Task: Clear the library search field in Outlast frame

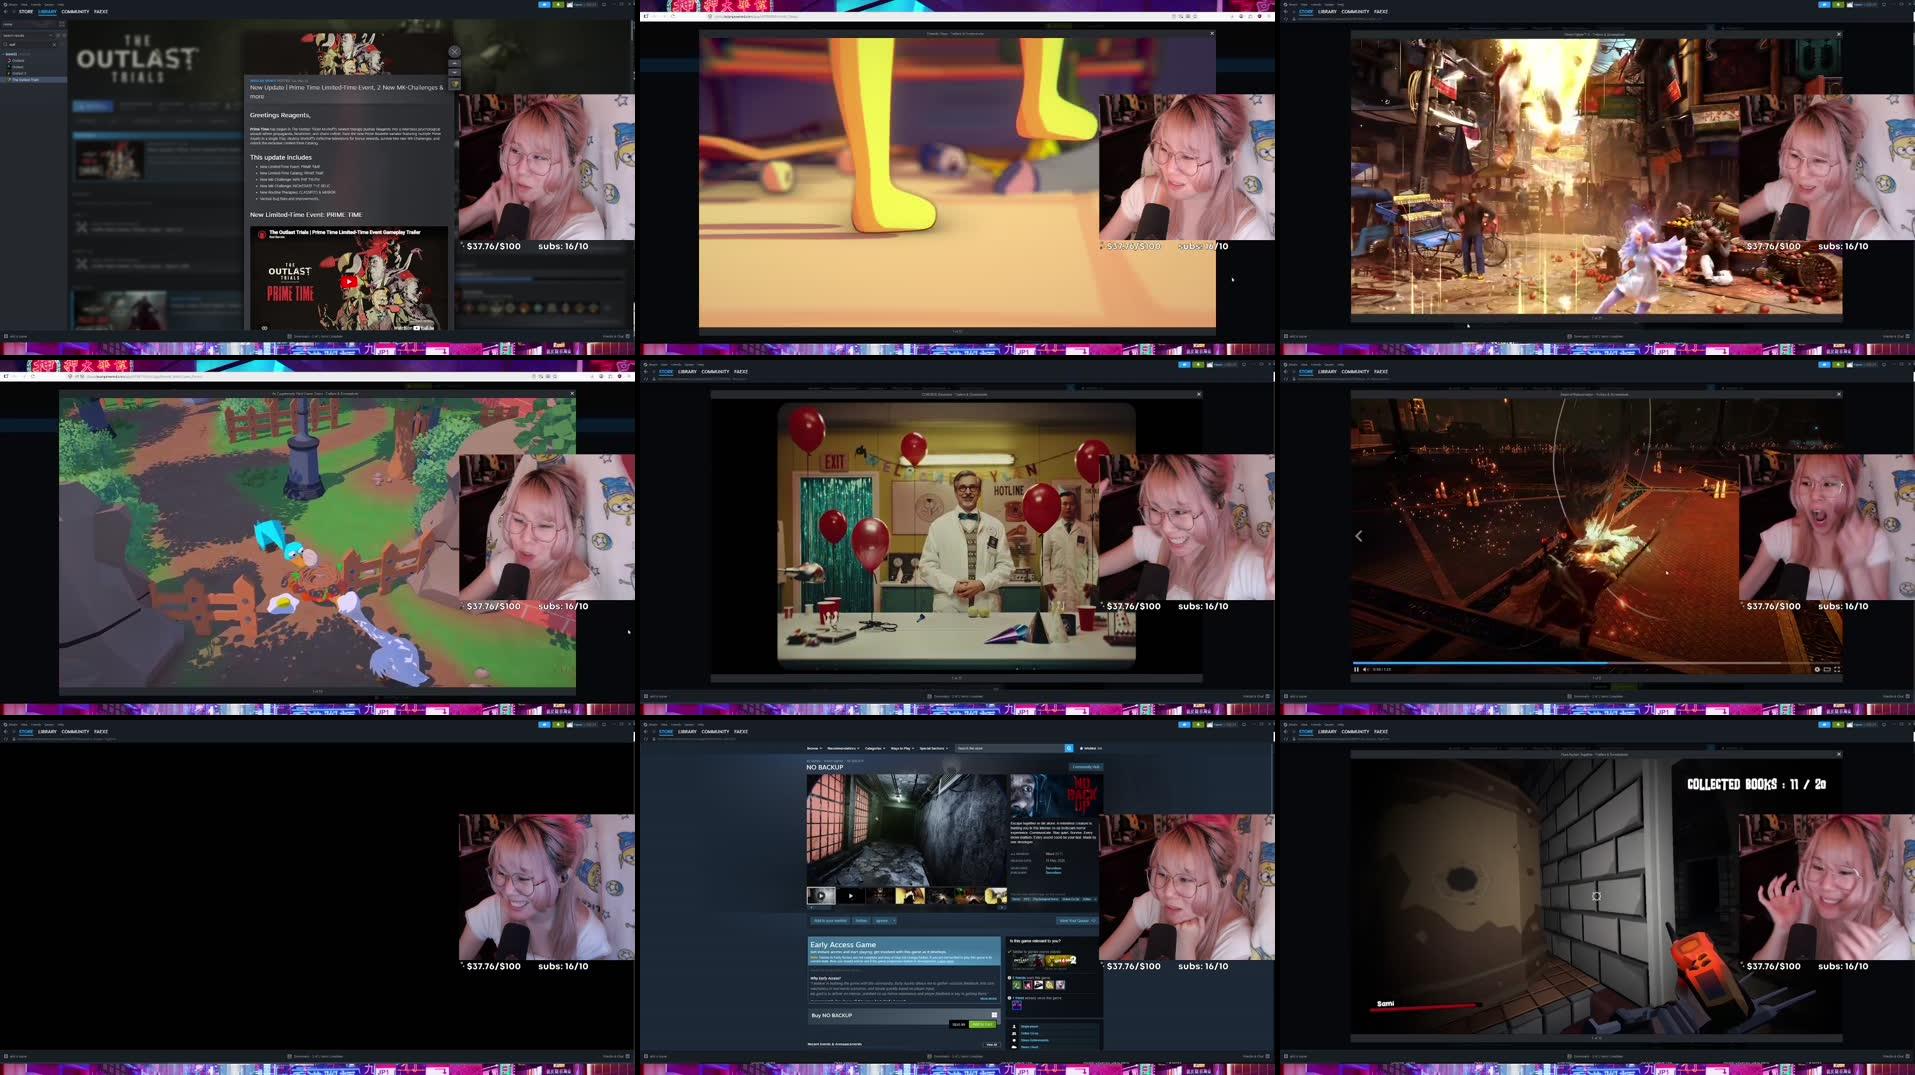Action: 54,44
